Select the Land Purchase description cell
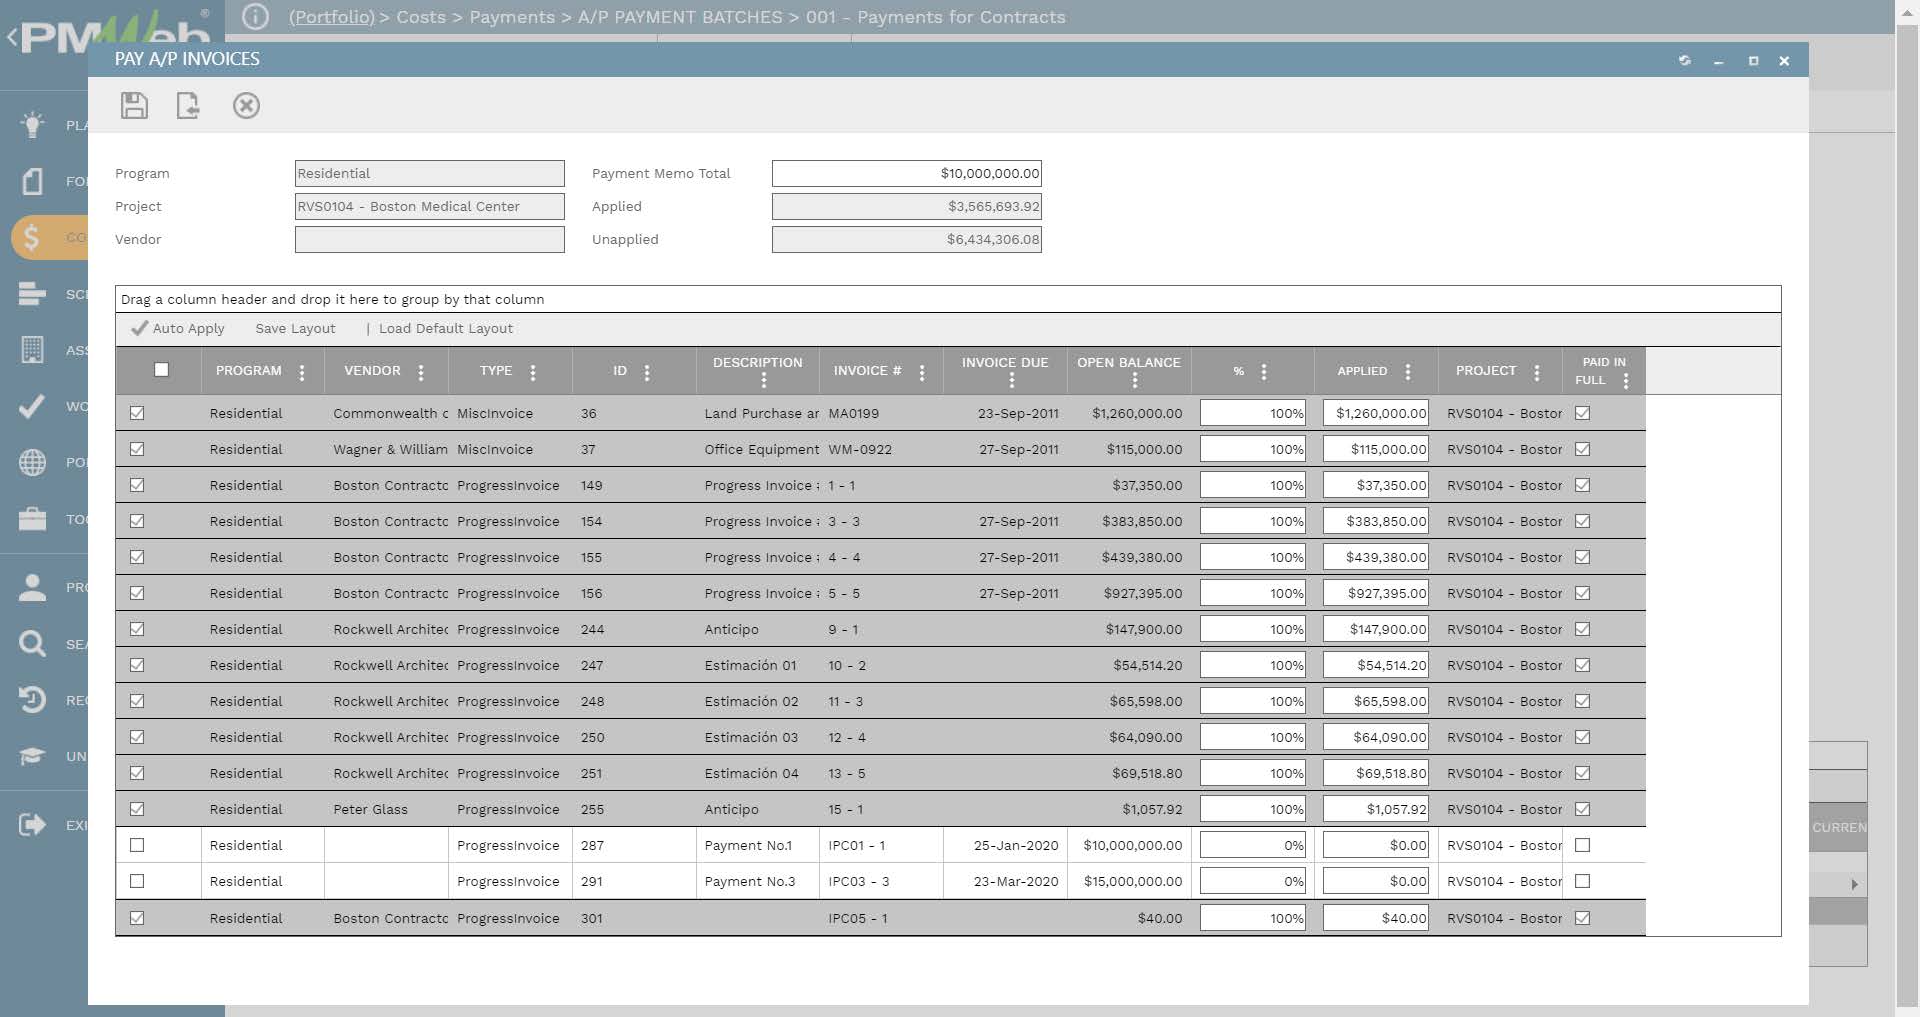This screenshot has height=1017, width=1920. coord(758,413)
